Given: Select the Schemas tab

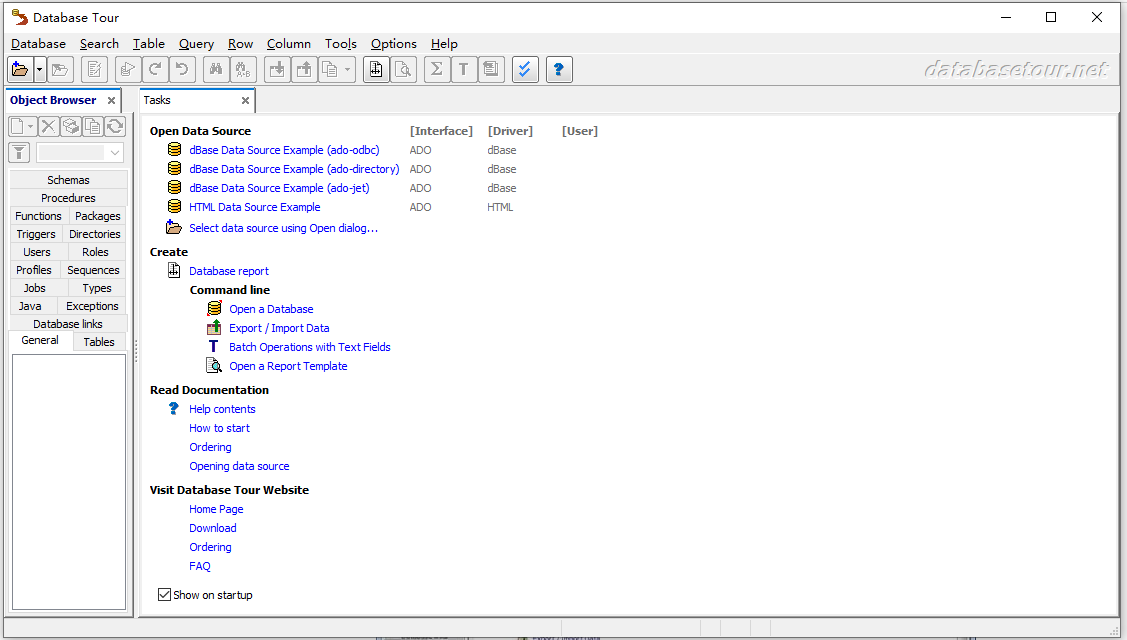Looking at the screenshot, I should coord(68,180).
